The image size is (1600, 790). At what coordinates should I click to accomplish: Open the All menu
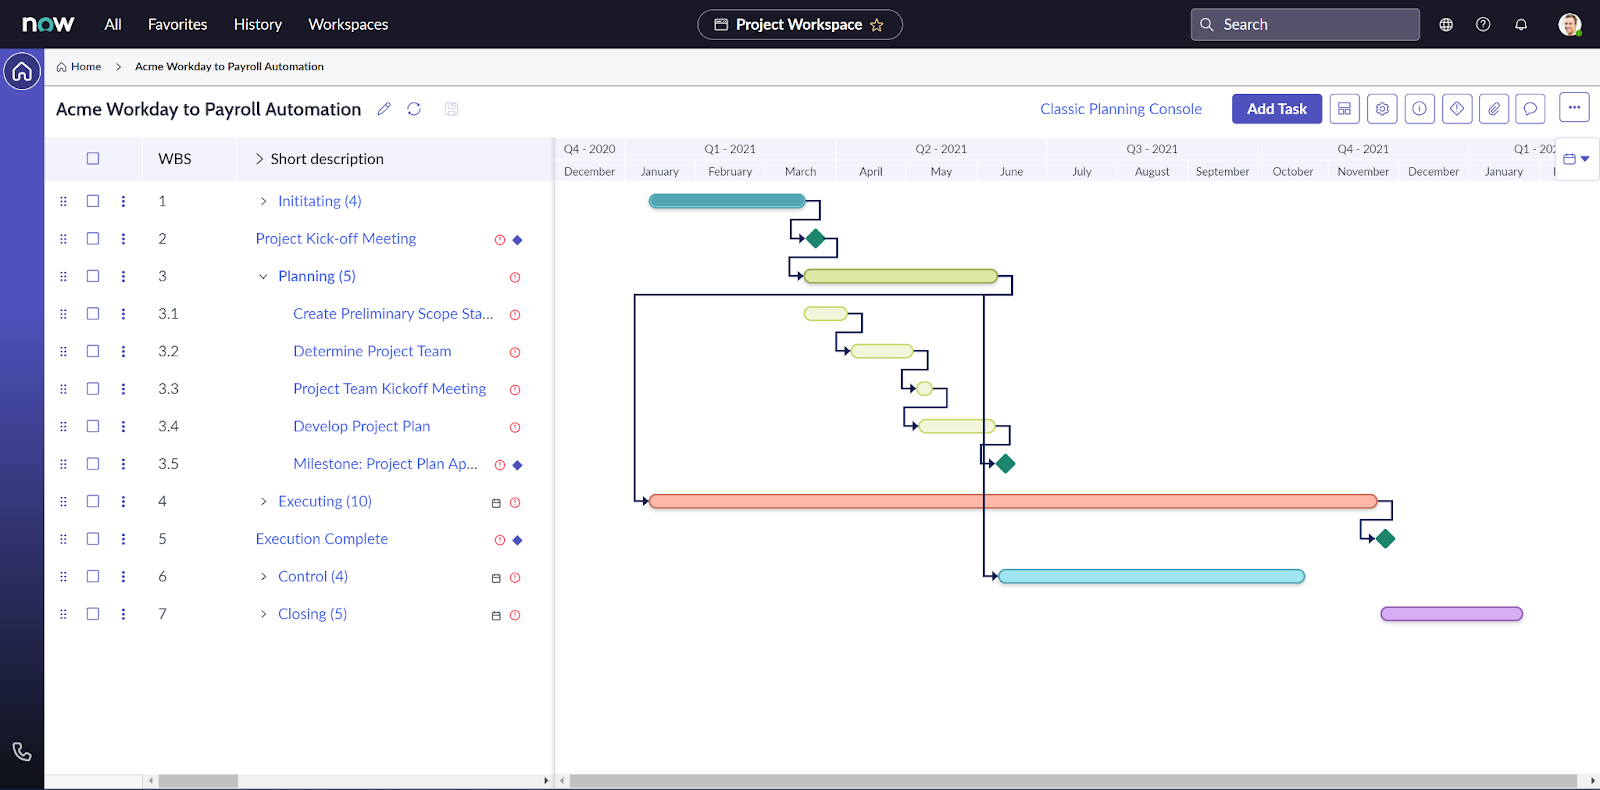click(113, 25)
